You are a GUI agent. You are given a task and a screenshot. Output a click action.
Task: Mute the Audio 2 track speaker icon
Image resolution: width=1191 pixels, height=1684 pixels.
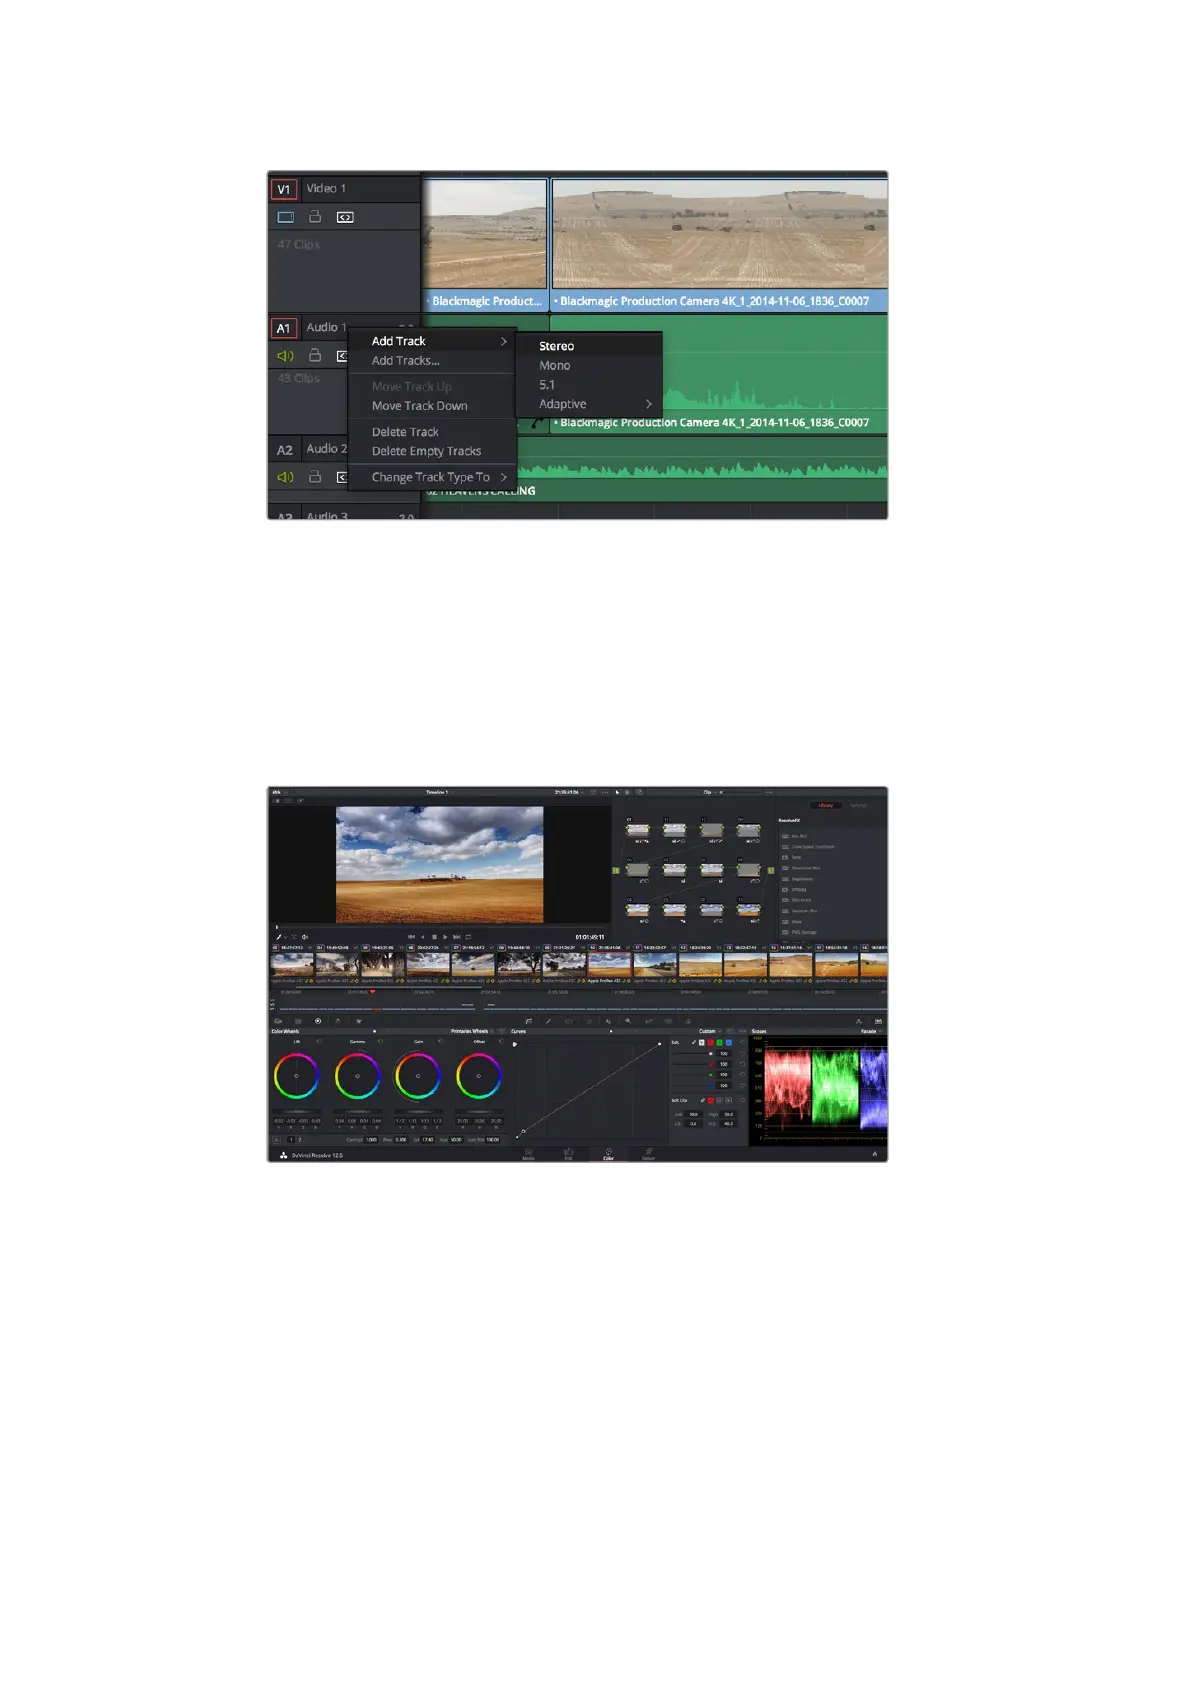click(285, 477)
